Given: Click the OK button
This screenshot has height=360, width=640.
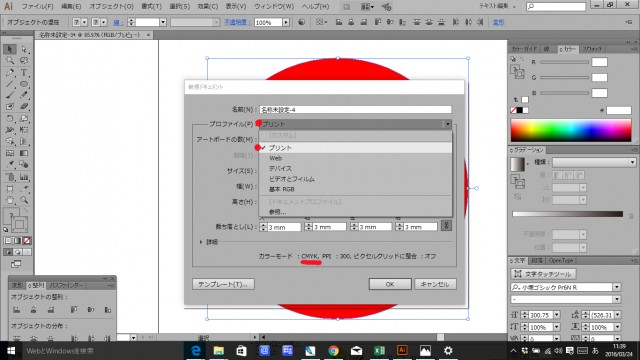Looking at the screenshot, I should click(390, 284).
